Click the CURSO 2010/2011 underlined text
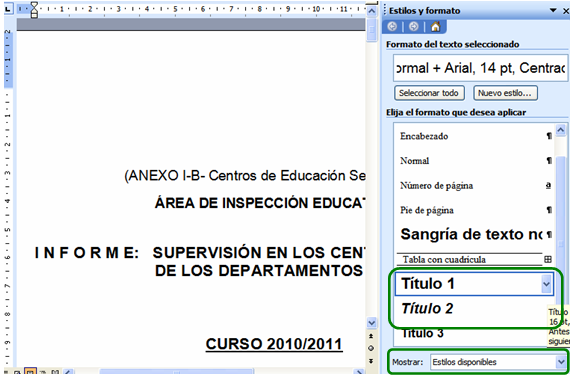572x379 pixels. click(x=274, y=344)
